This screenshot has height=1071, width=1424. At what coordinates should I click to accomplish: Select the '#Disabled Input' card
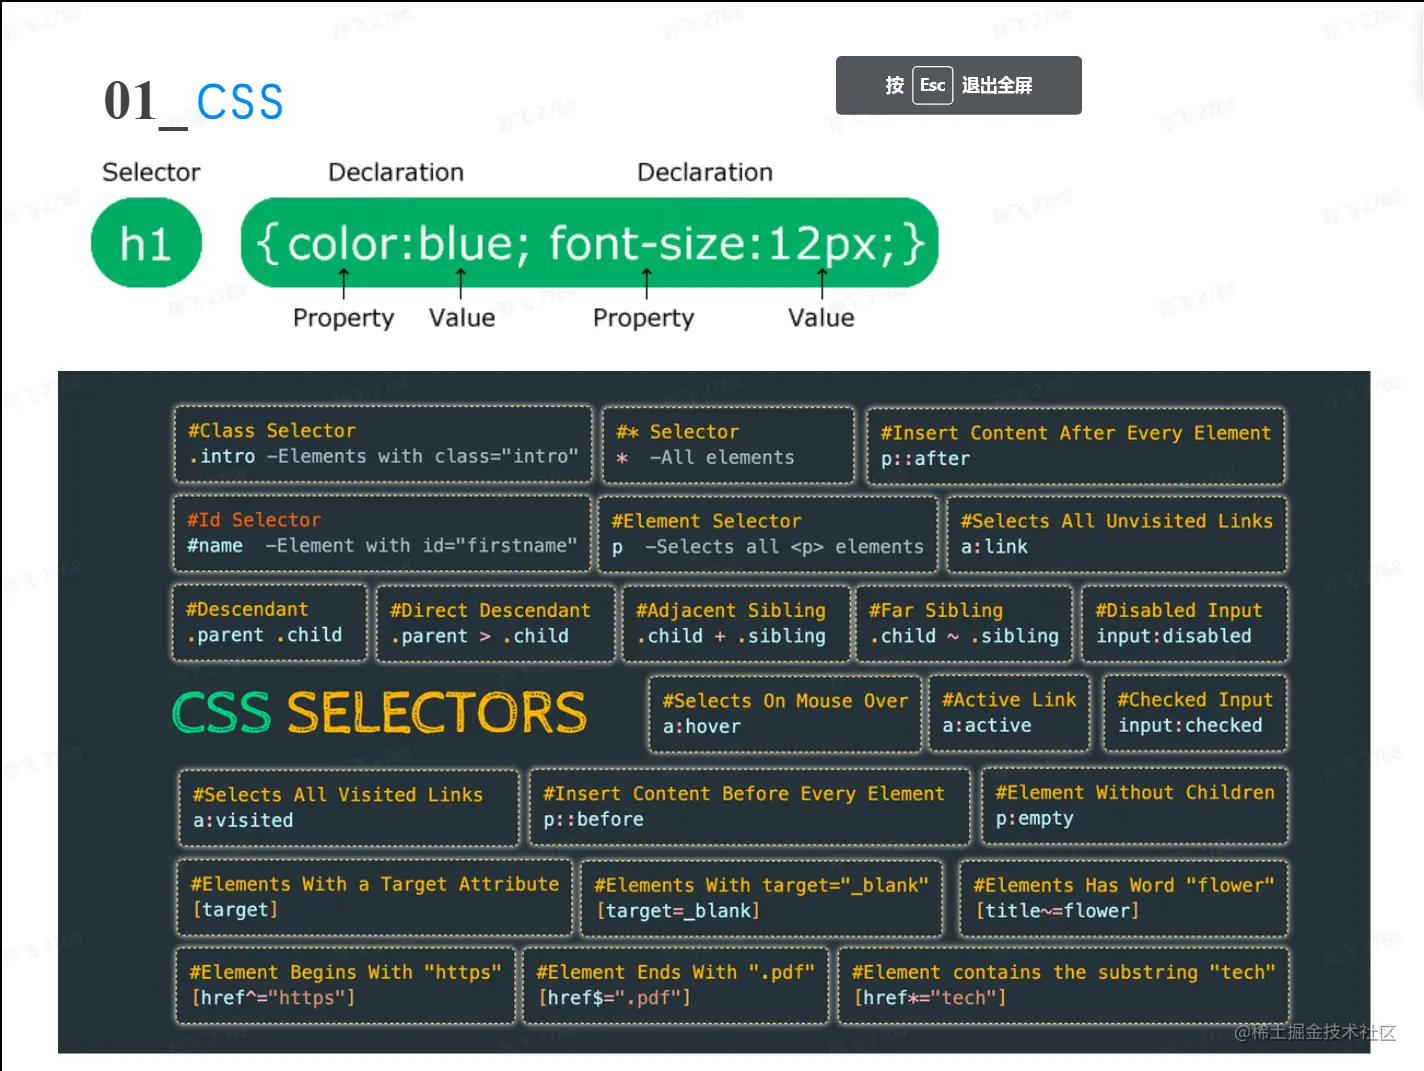1184,623
